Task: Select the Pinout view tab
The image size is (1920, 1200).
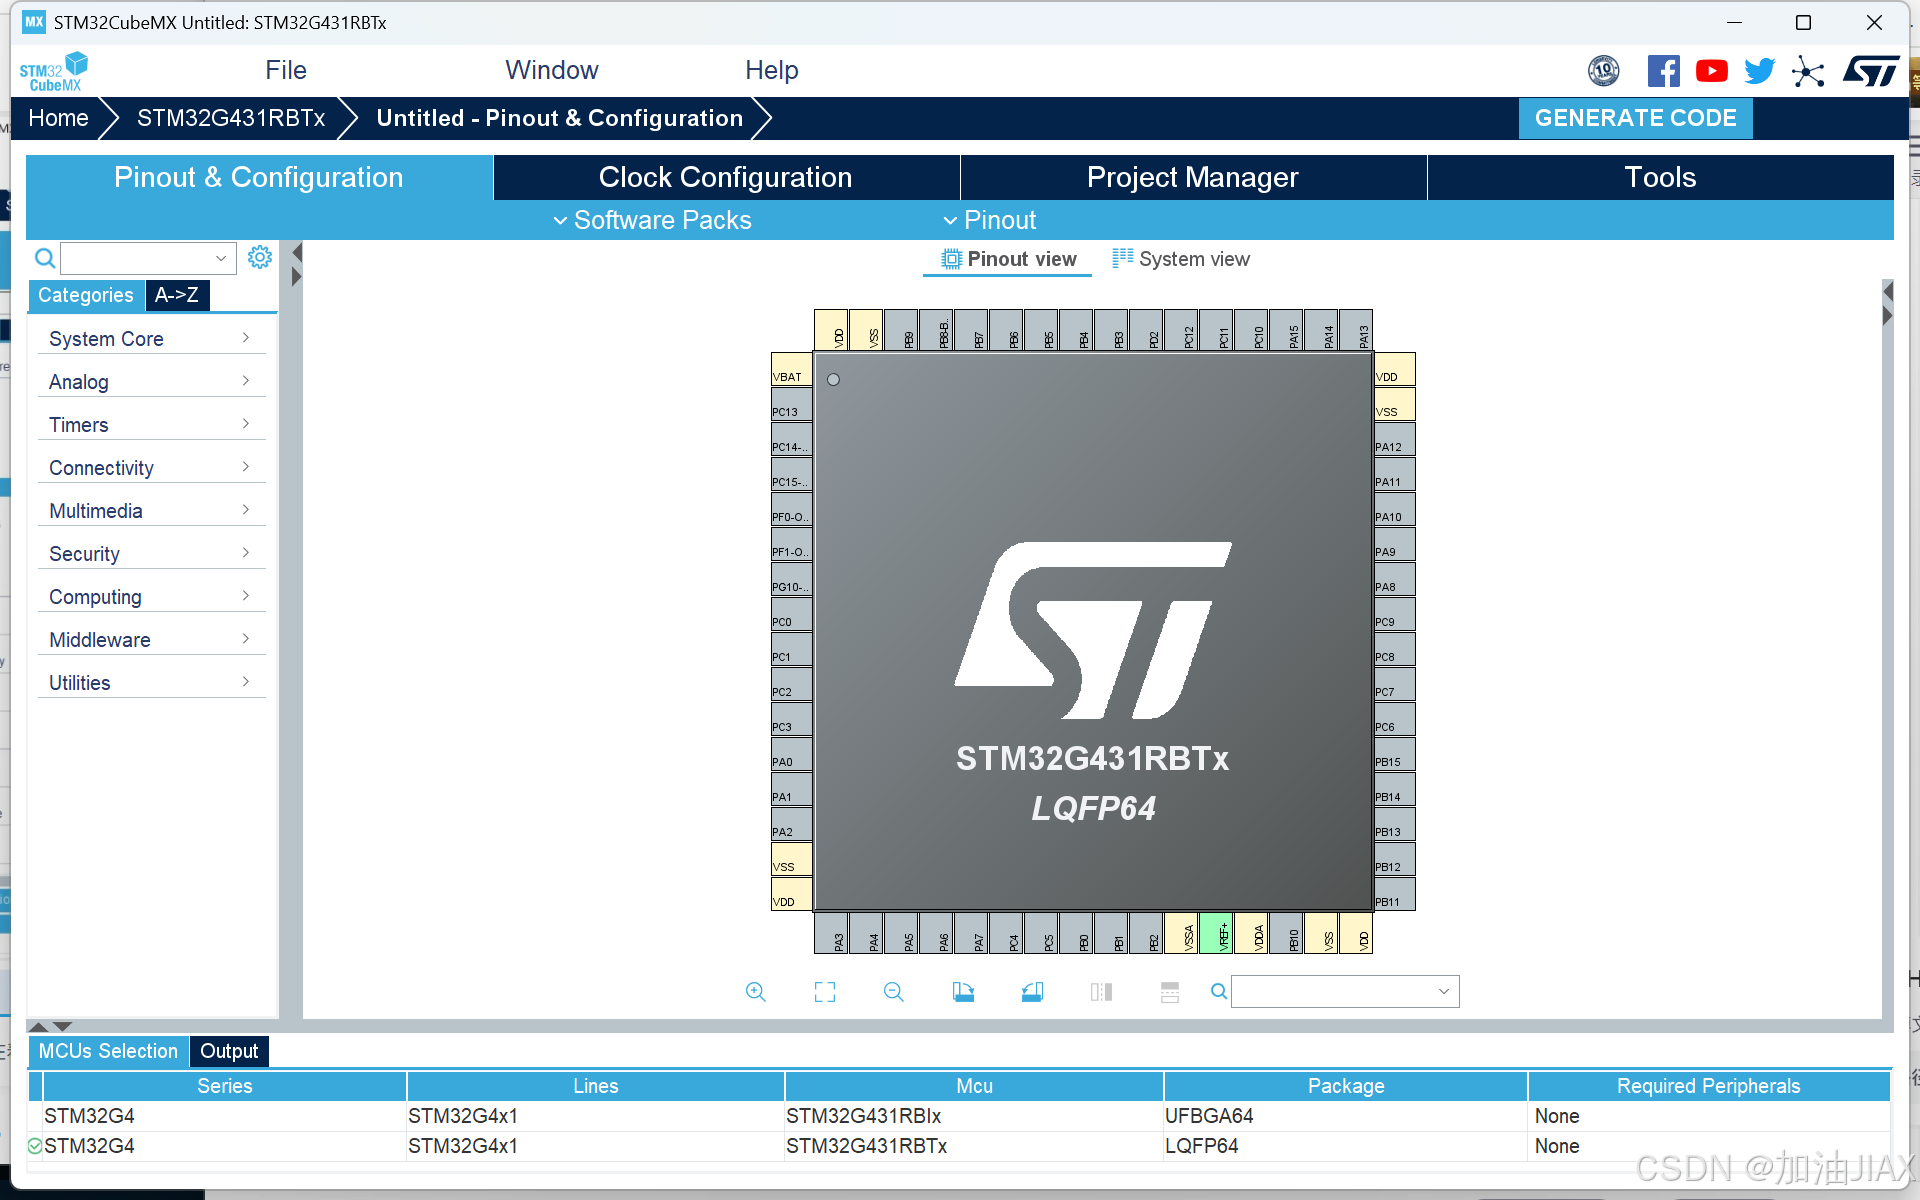Action: pyautogui.click(x=1009, y=259)
